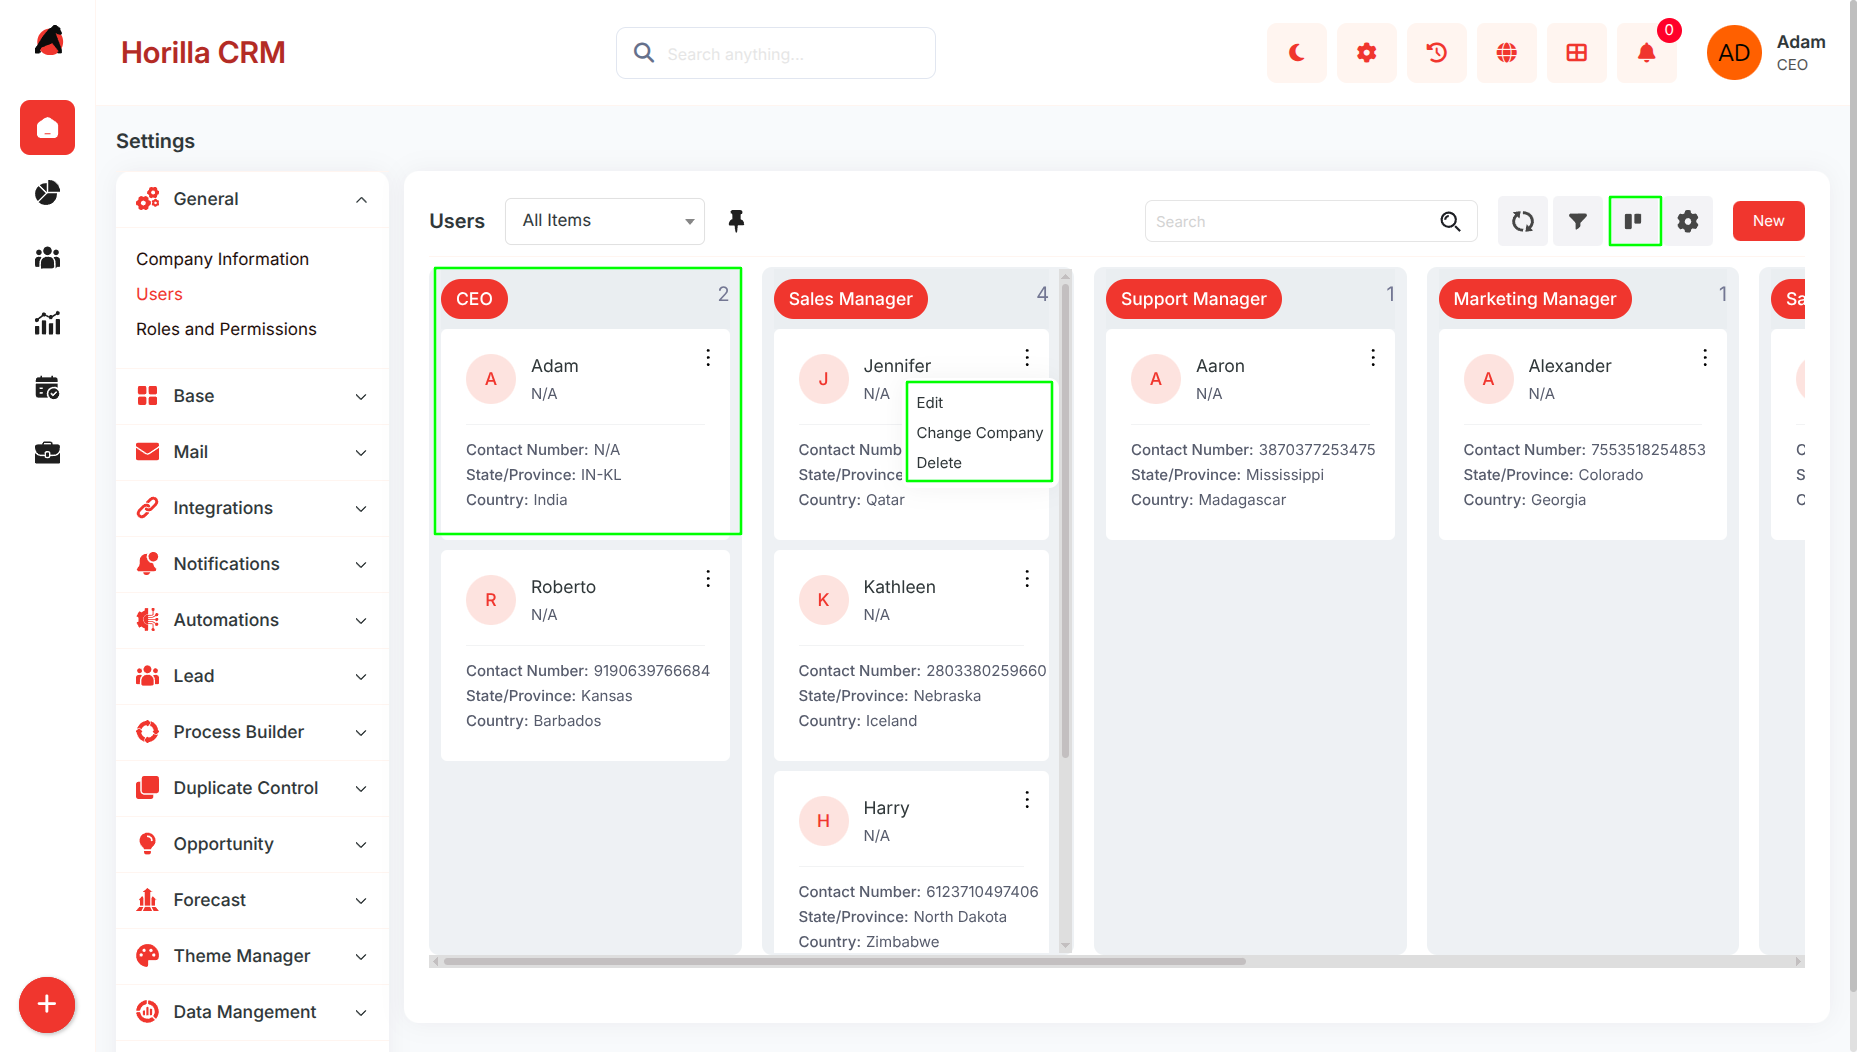The width and height of the screenshot is (1857, 1052).
Task: Click the New user button
Action: [1768, 221]
